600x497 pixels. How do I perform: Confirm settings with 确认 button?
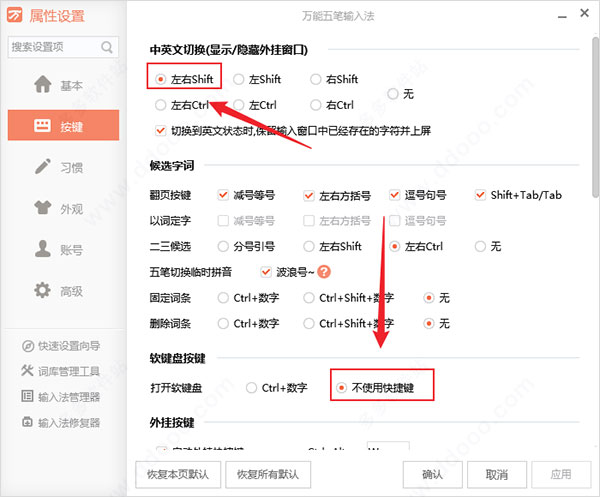[432, 475]
